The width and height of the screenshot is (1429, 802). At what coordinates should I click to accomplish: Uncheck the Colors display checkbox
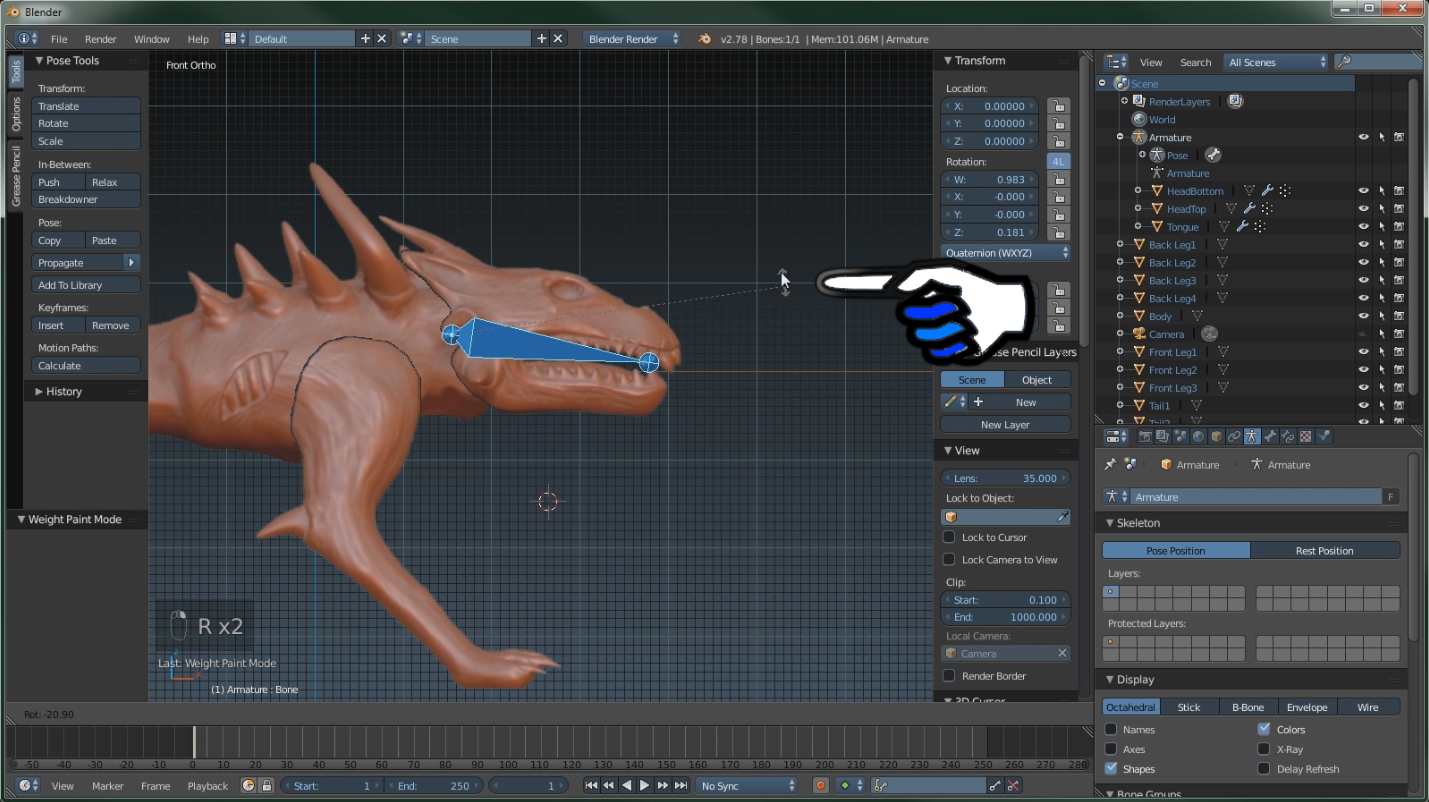1264,729
